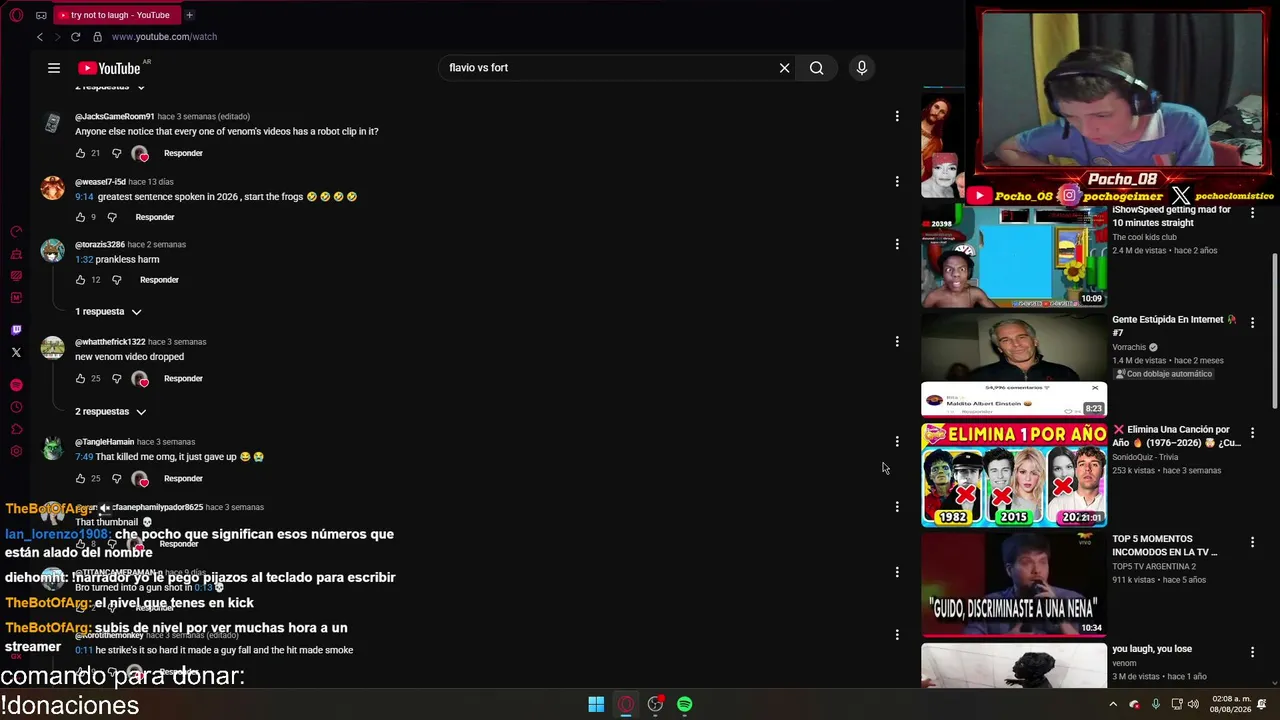Viewport: 1280px width, 720px height.
Task: Go back to the previous page
Action: pyautogui.click(x=40, y=37)
